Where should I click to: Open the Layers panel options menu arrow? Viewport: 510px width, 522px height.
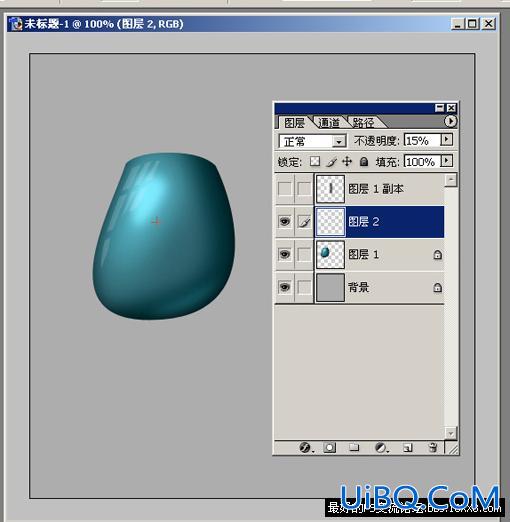click(x=451, y=121)
